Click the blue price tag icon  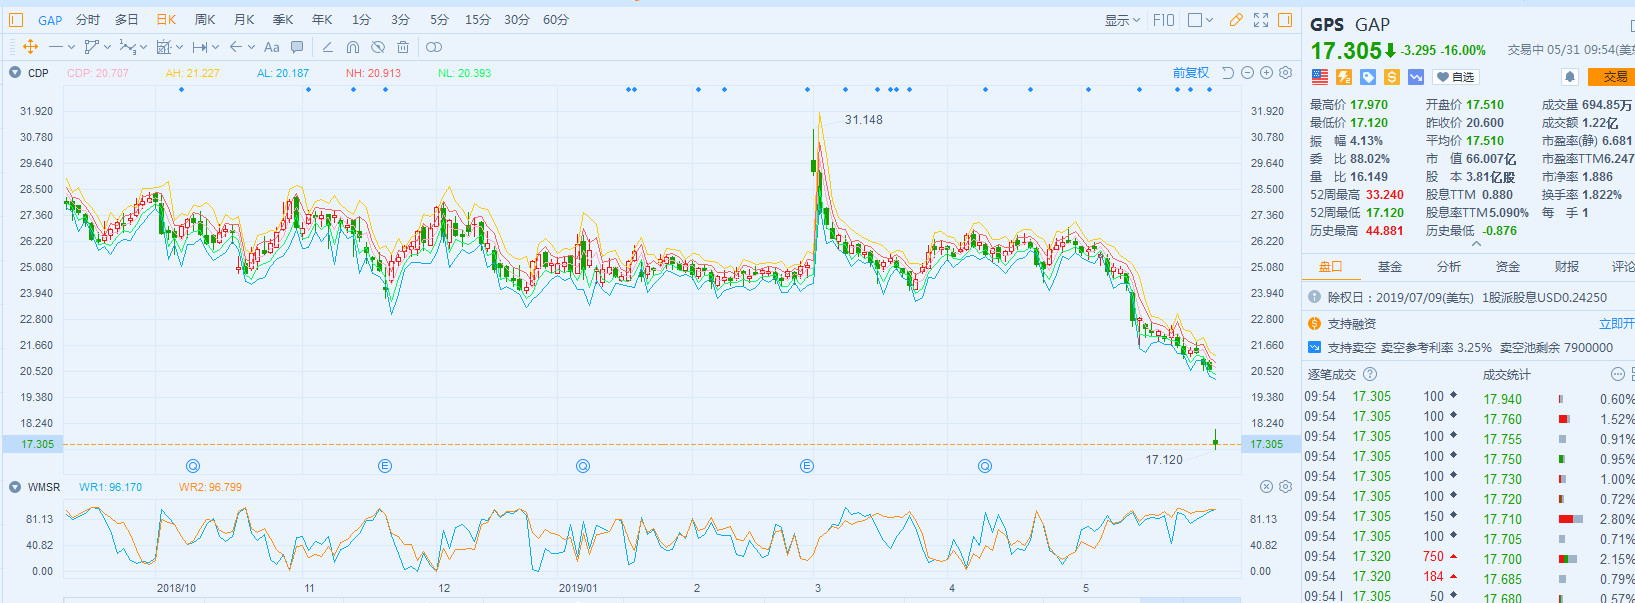tap(1368, 77)
